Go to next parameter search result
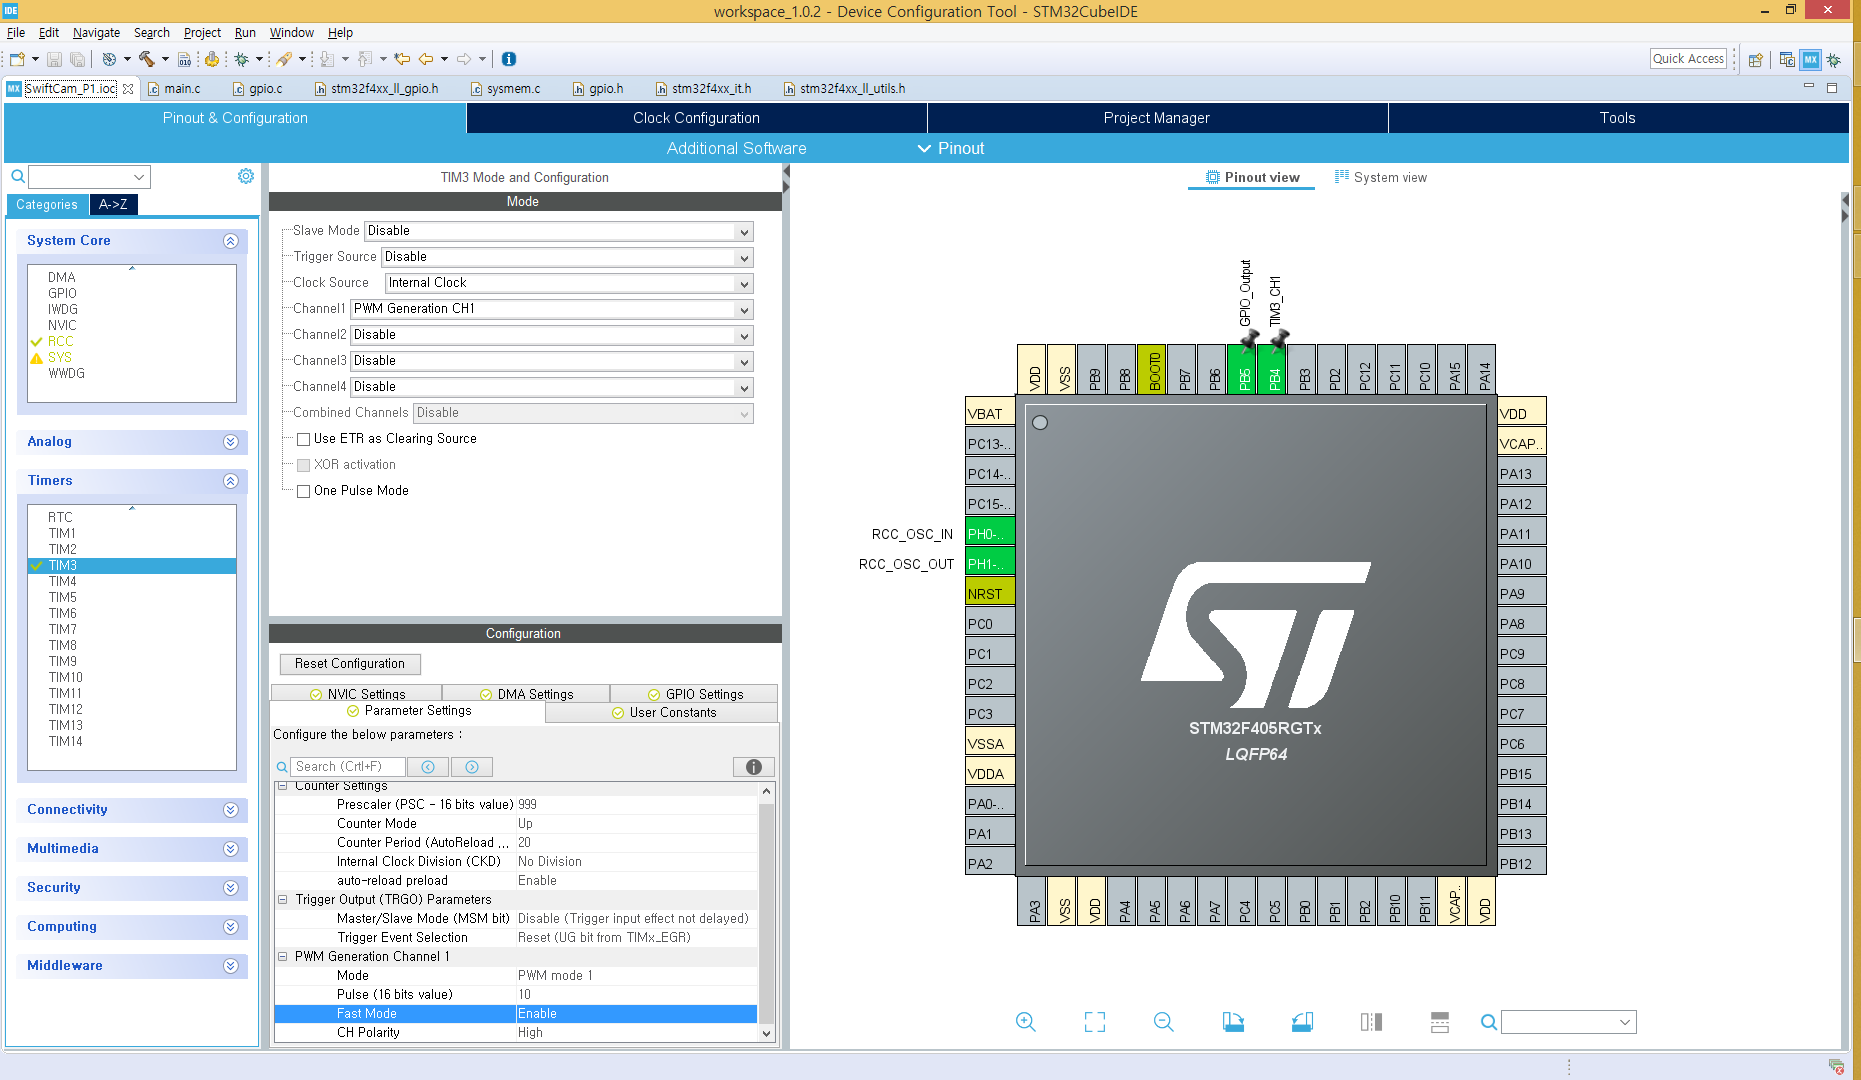 tap(472, 767)
